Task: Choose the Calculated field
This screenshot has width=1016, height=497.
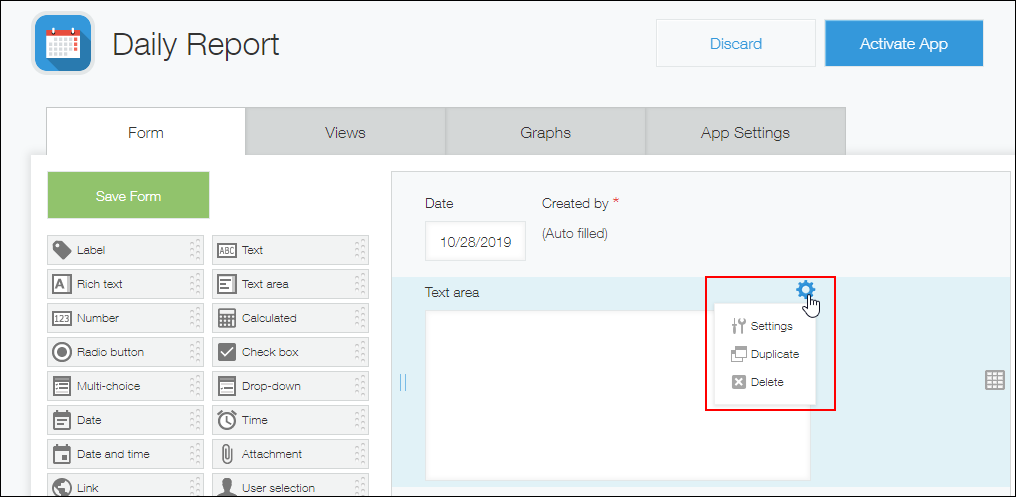Action: click(290, 318)
